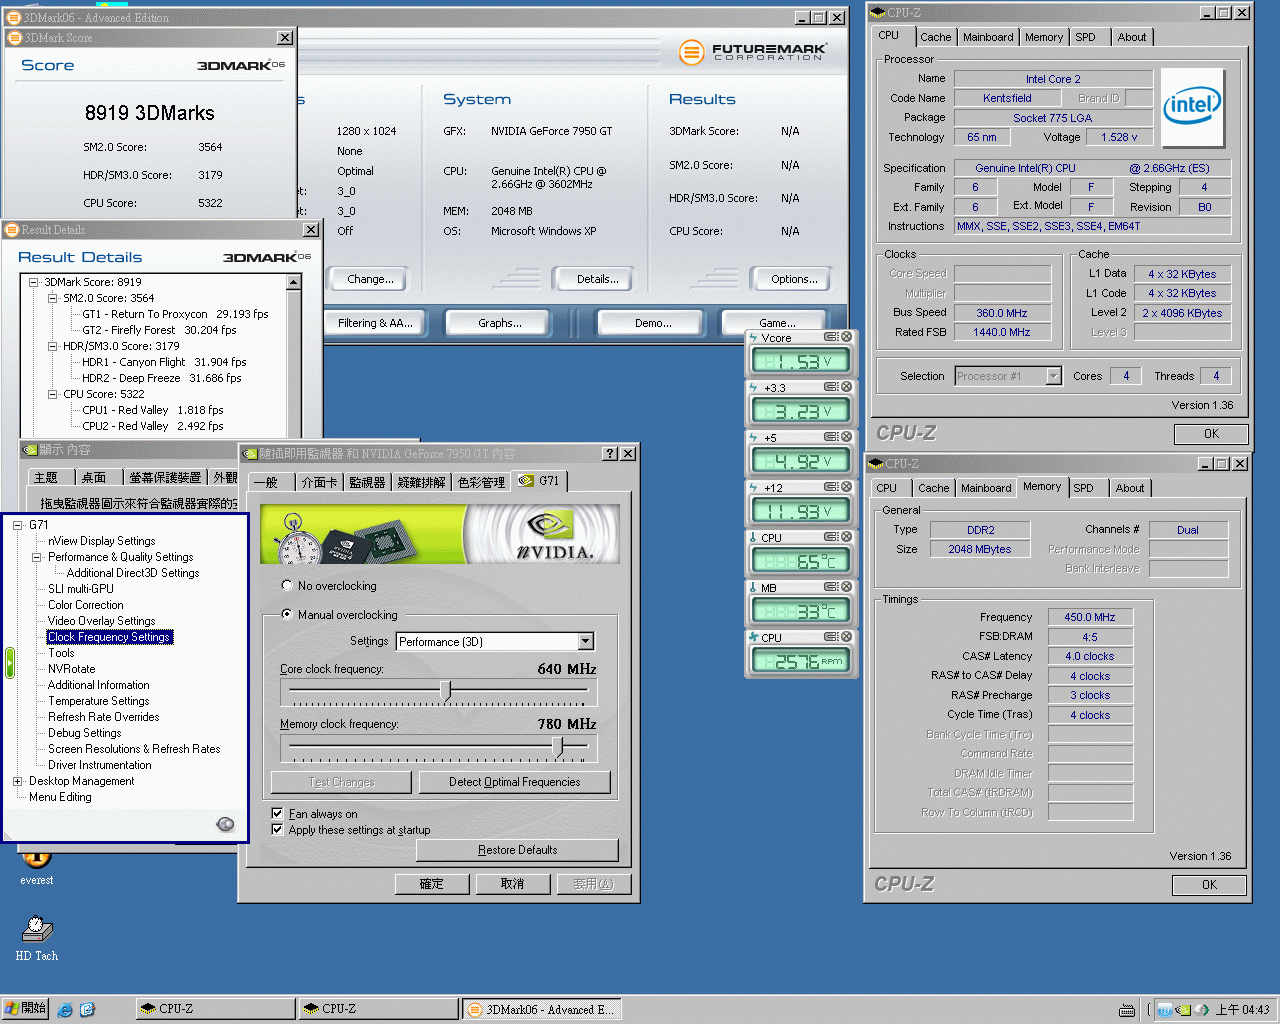Click the Graphs... button in 3DMark06
The height and width of the screenshot is (1024, 1280).
point(500,323)
